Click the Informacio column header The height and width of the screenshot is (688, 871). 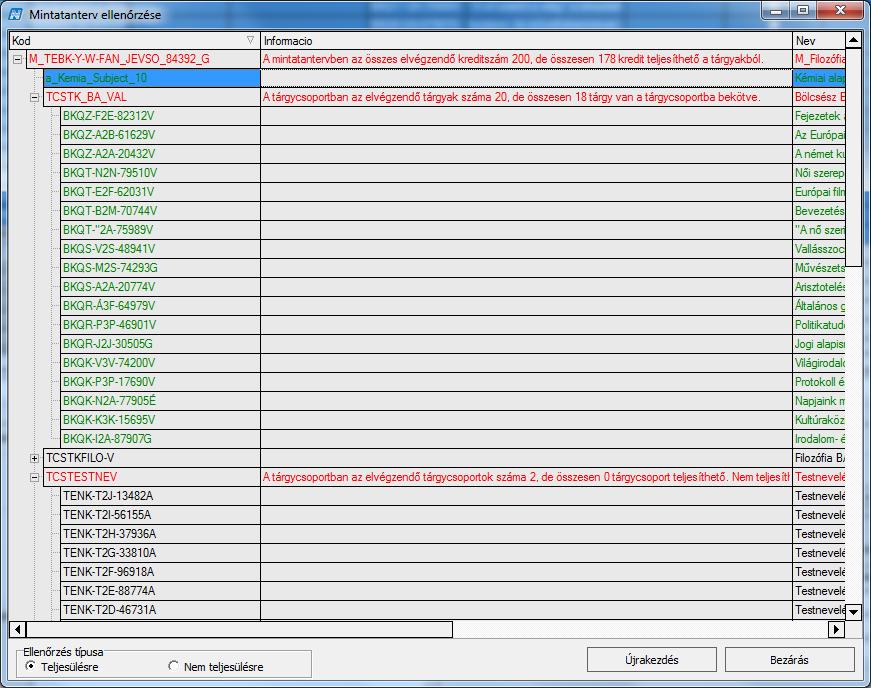click(526, 41)
